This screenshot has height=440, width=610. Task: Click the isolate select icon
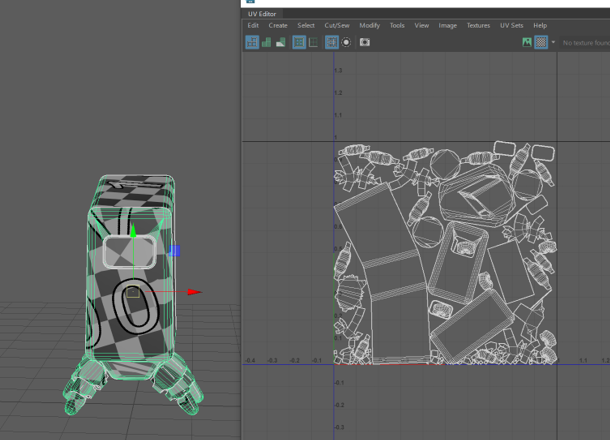(x=332, y=42)
